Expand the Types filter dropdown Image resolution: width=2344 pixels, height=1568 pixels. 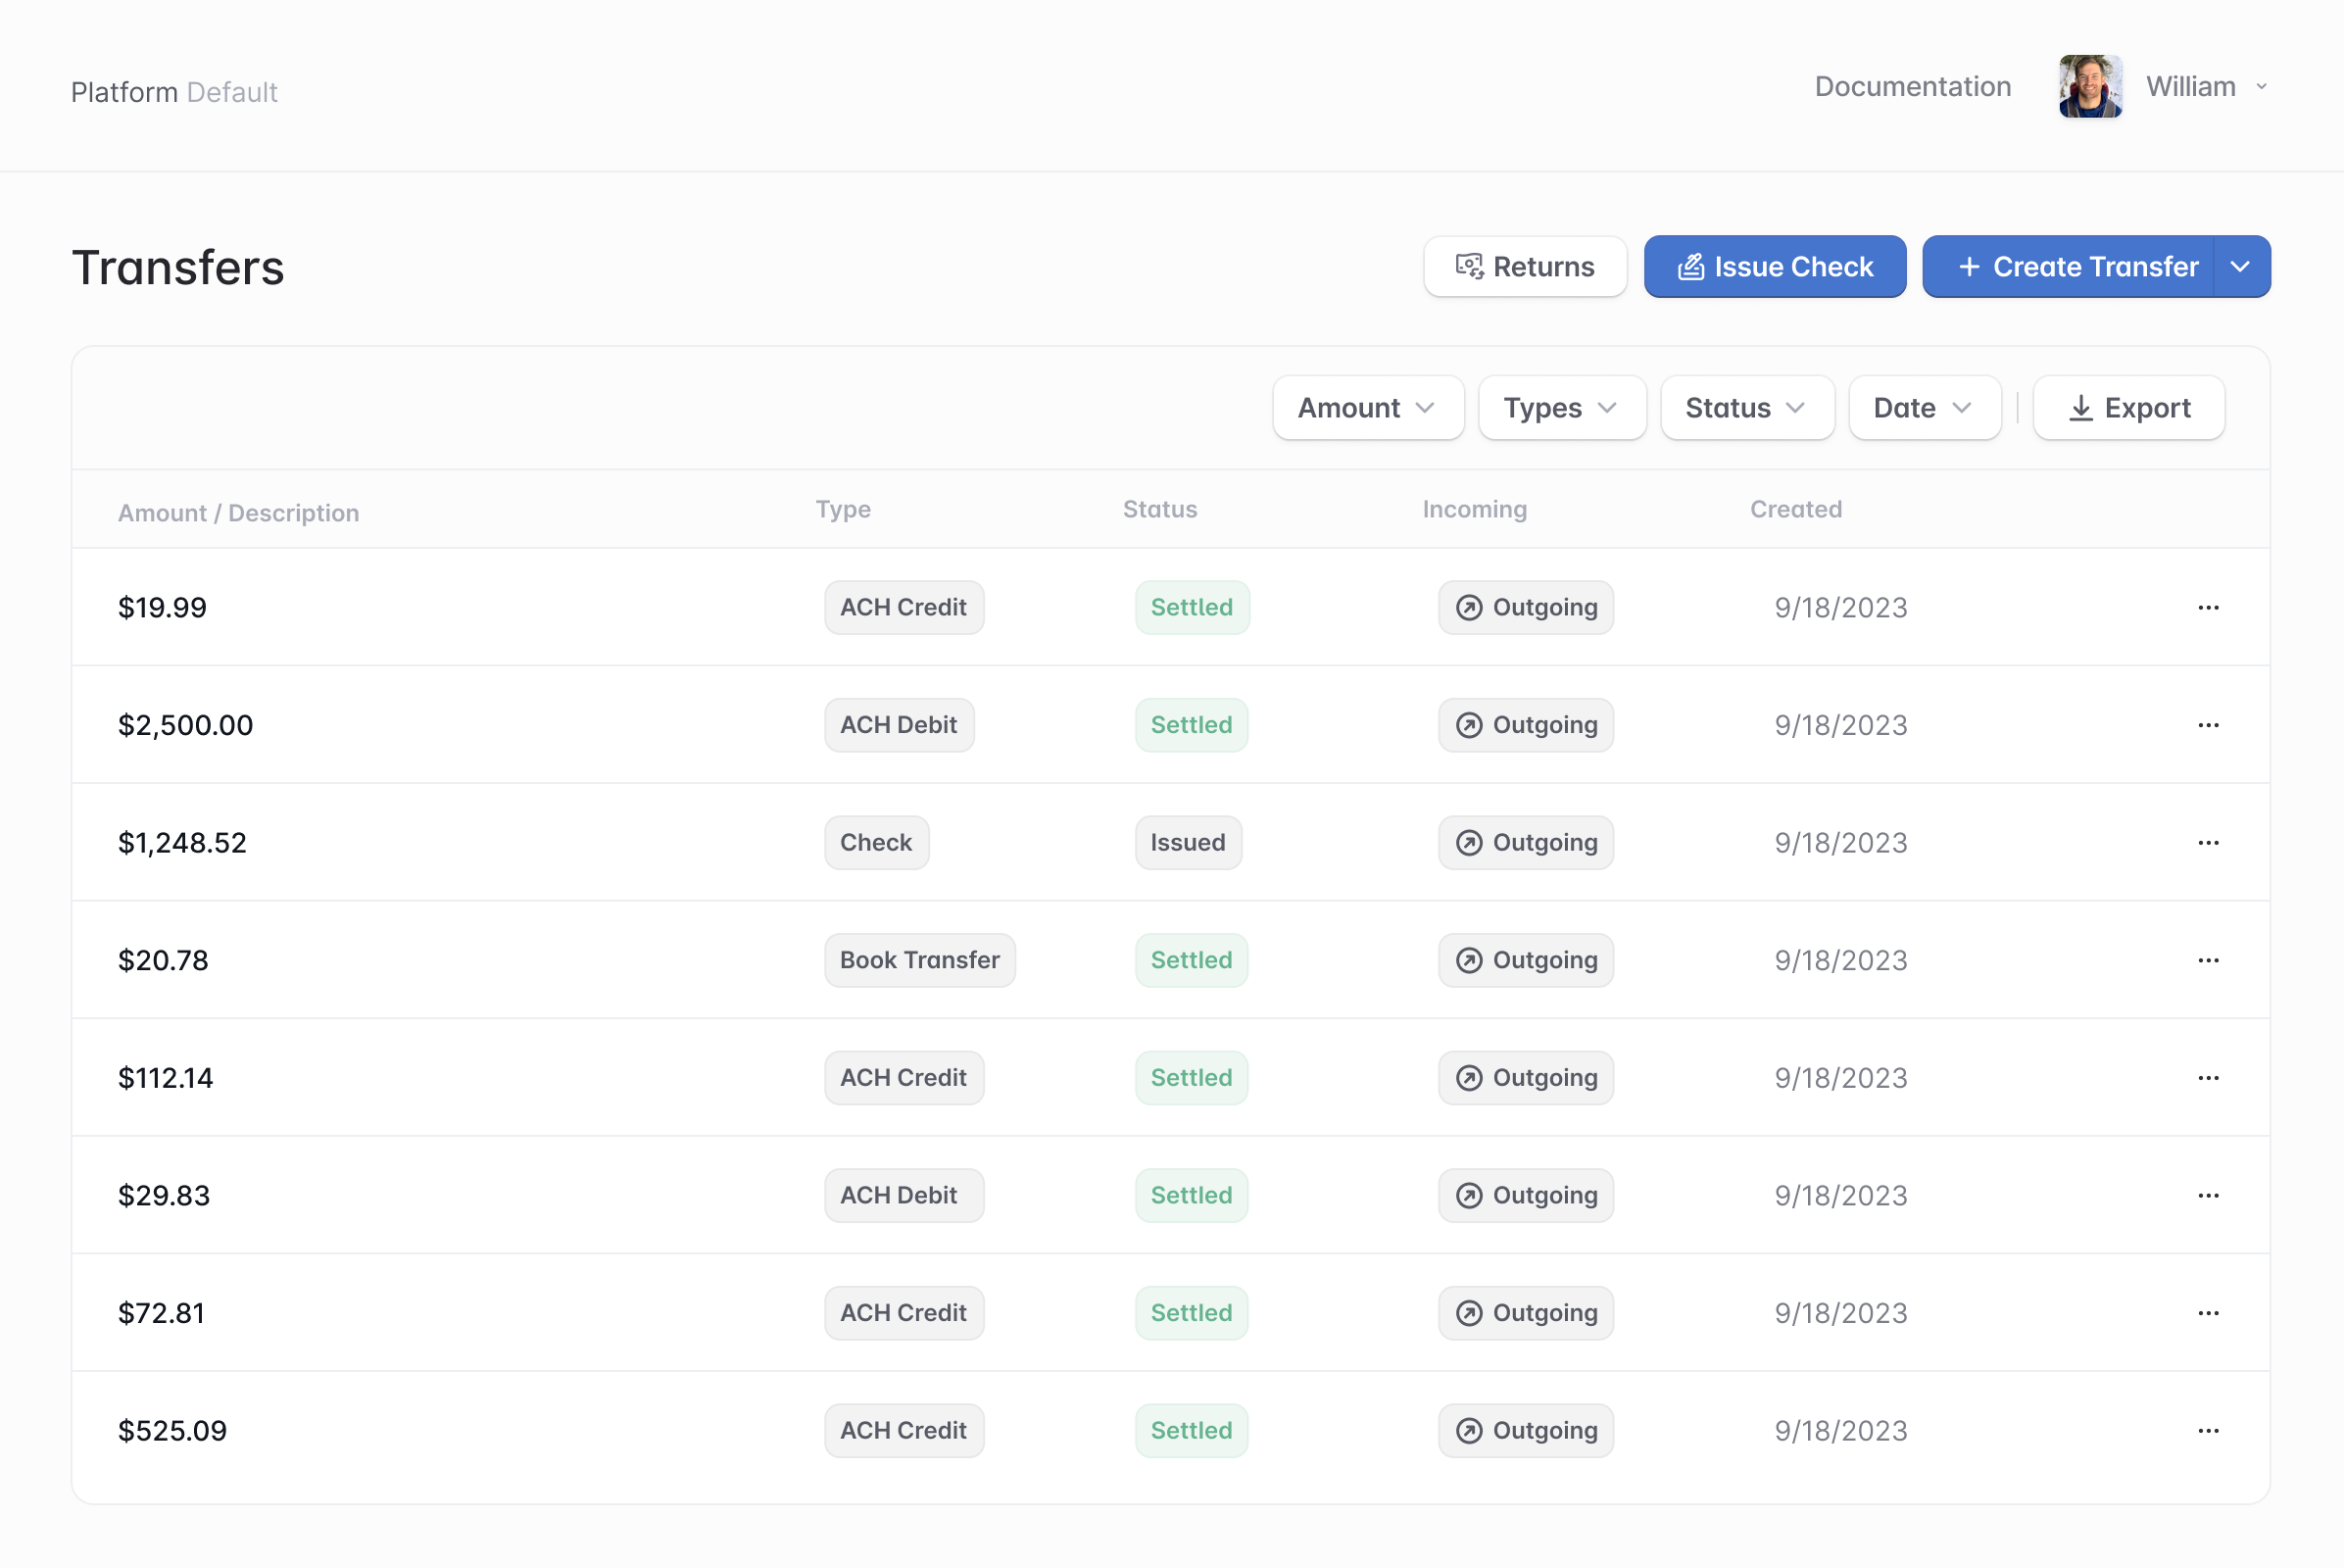1561,408
